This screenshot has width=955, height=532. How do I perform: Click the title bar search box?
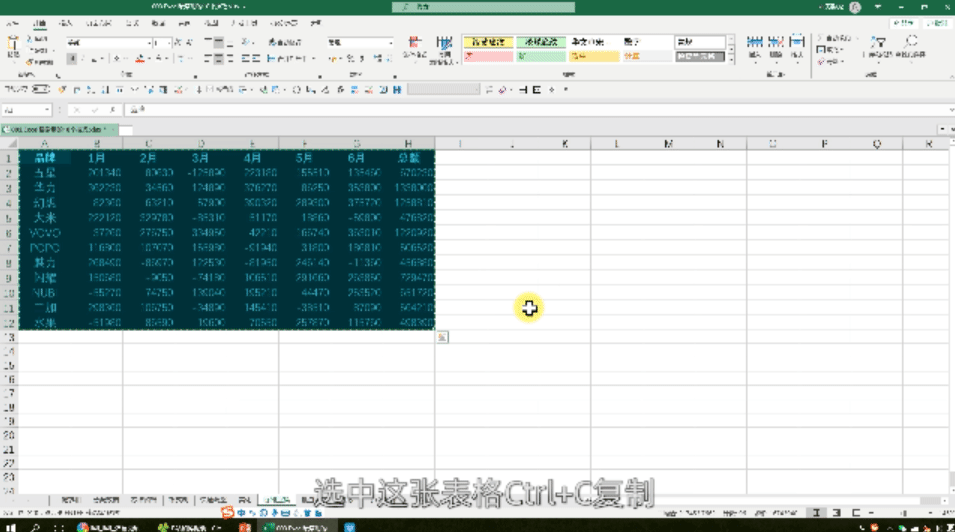(483, 7)
